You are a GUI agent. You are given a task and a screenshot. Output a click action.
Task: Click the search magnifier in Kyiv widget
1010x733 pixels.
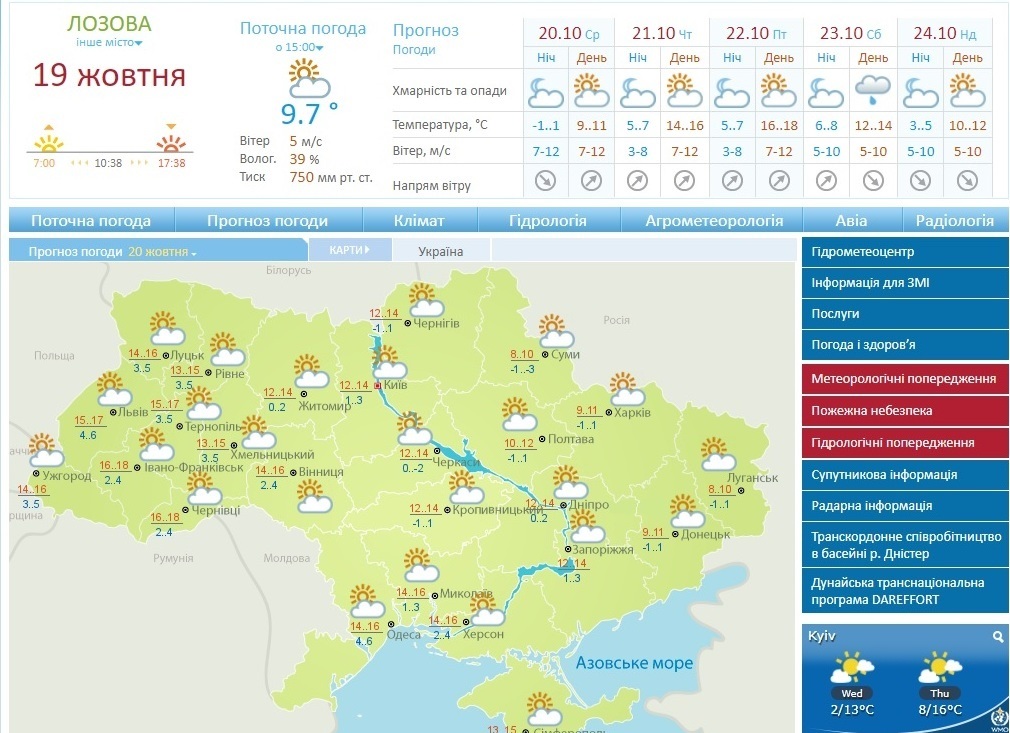pos(998,637)
